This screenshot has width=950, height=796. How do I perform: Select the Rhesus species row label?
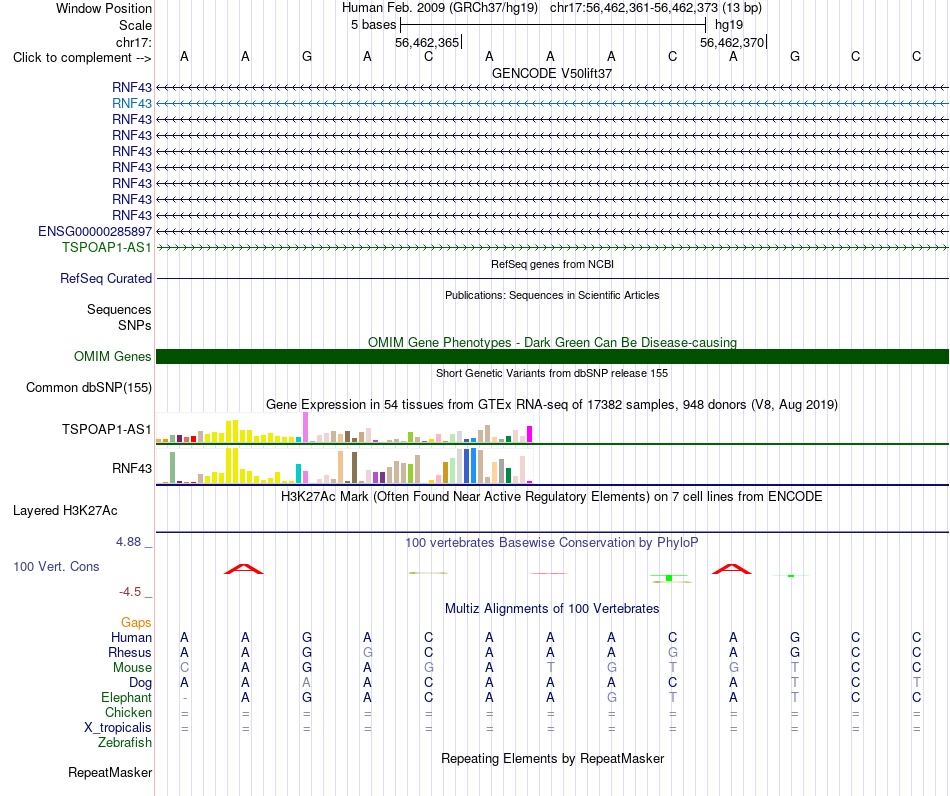[x=130, y=652]
